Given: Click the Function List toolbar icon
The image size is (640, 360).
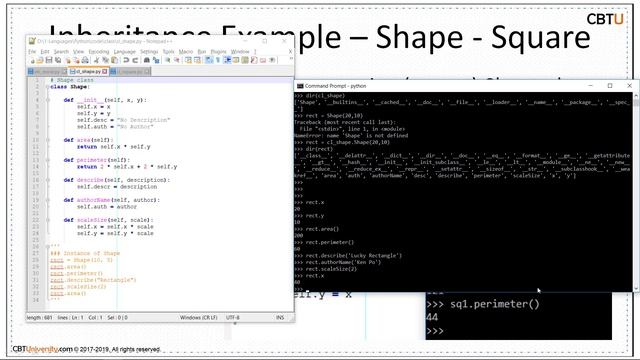Looking at the screenshot, I should tap(254, 60).
